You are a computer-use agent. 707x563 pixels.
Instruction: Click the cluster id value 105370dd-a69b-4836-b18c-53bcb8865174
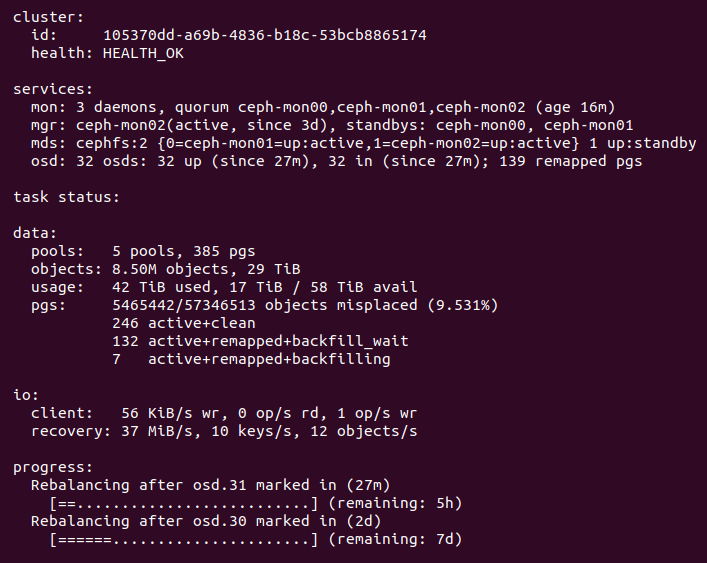coord(264,36)
